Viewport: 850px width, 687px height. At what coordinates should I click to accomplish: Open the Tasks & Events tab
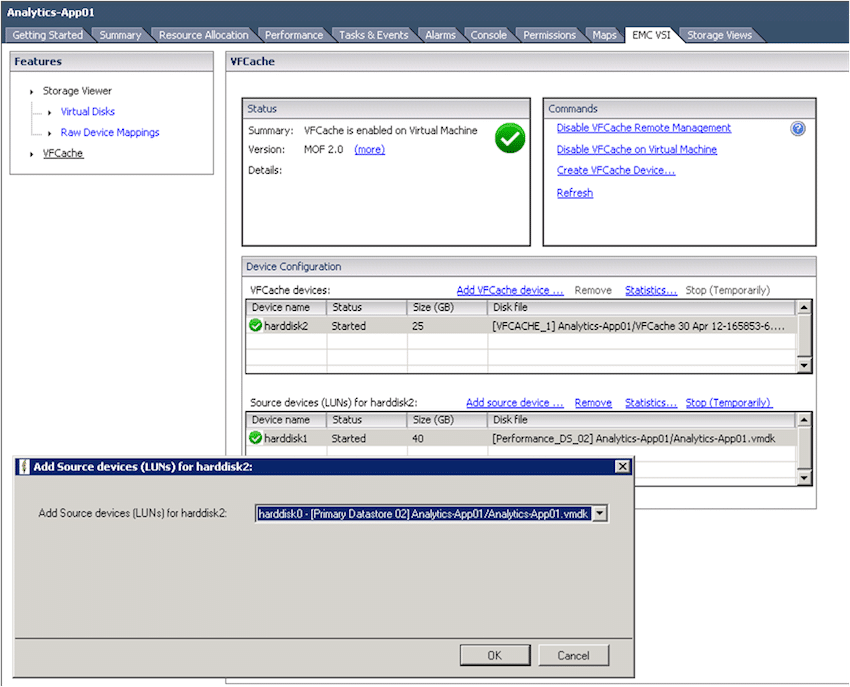(x=374, y=35)
